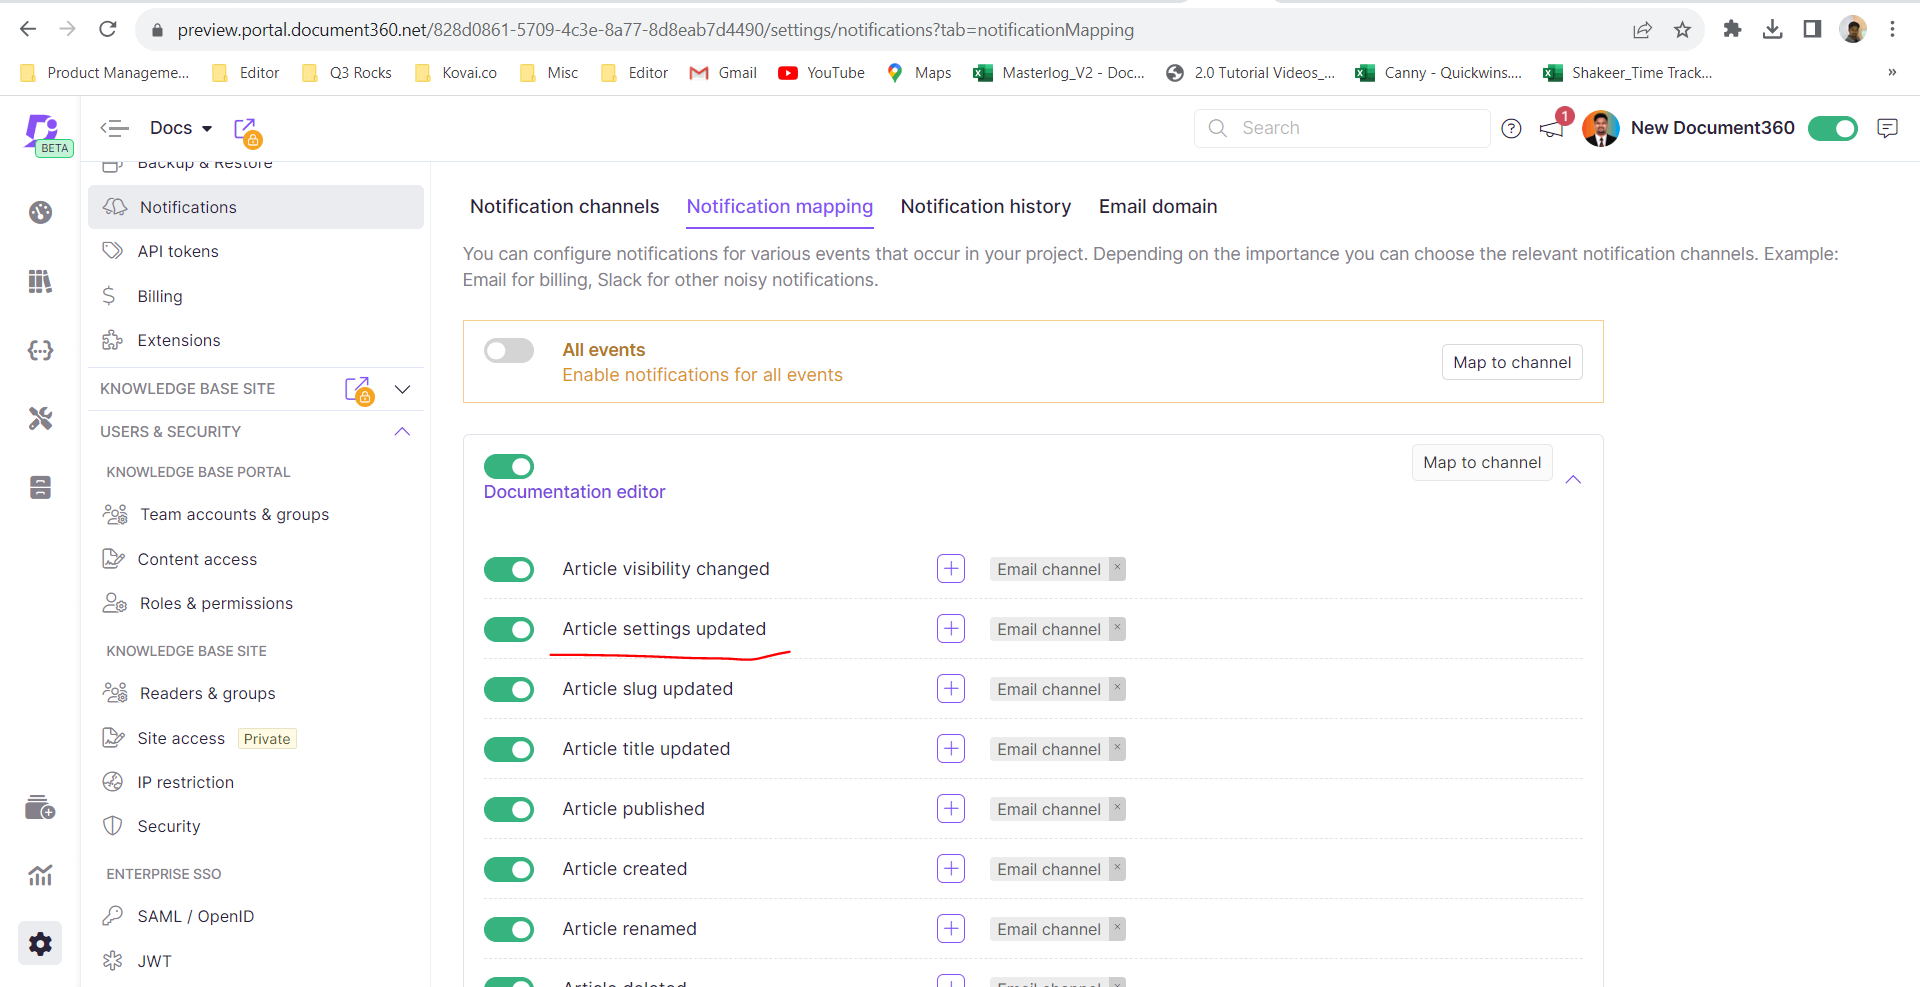Disable the Article published toggle
Viewport: 1920px width, 987px height.
(x=509, y=809)
